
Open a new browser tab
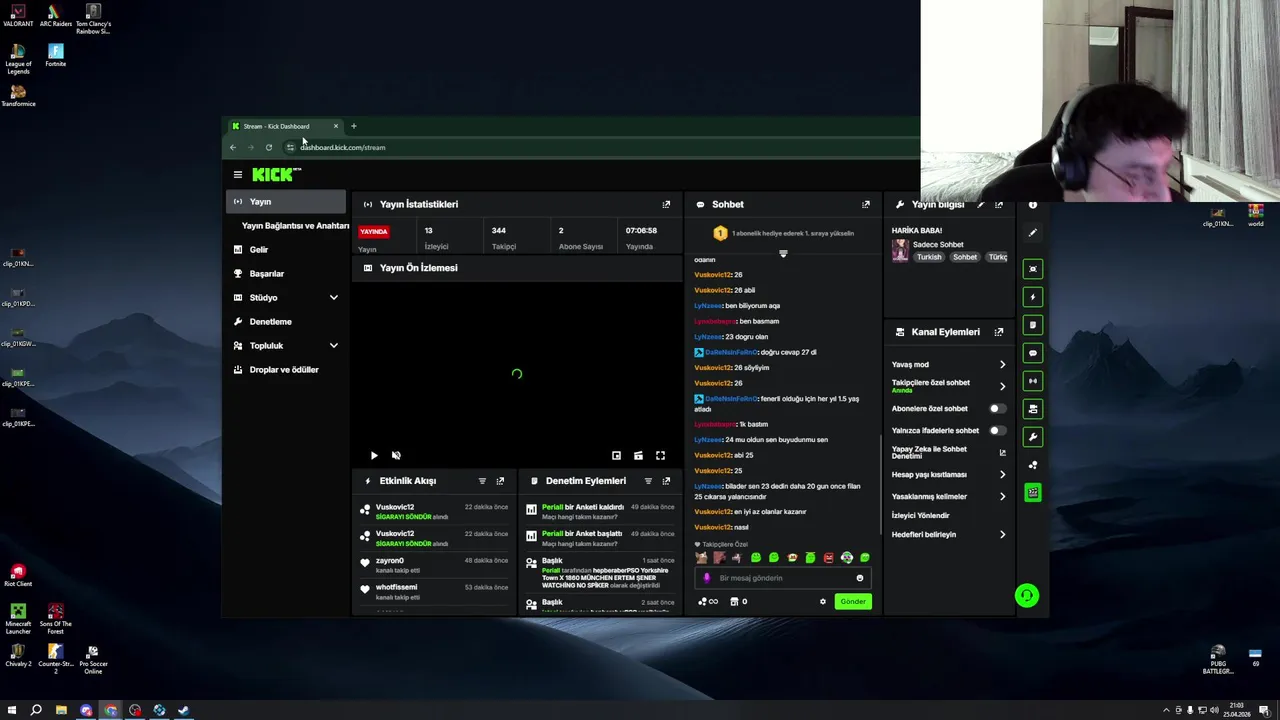pyautogui.click(x=353, y=126)
